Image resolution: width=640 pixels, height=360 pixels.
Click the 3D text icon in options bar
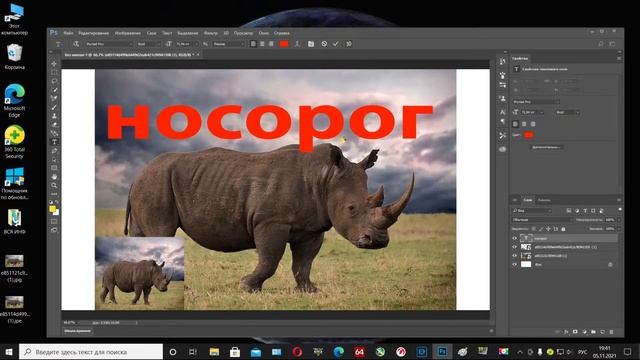pos(349,44)
